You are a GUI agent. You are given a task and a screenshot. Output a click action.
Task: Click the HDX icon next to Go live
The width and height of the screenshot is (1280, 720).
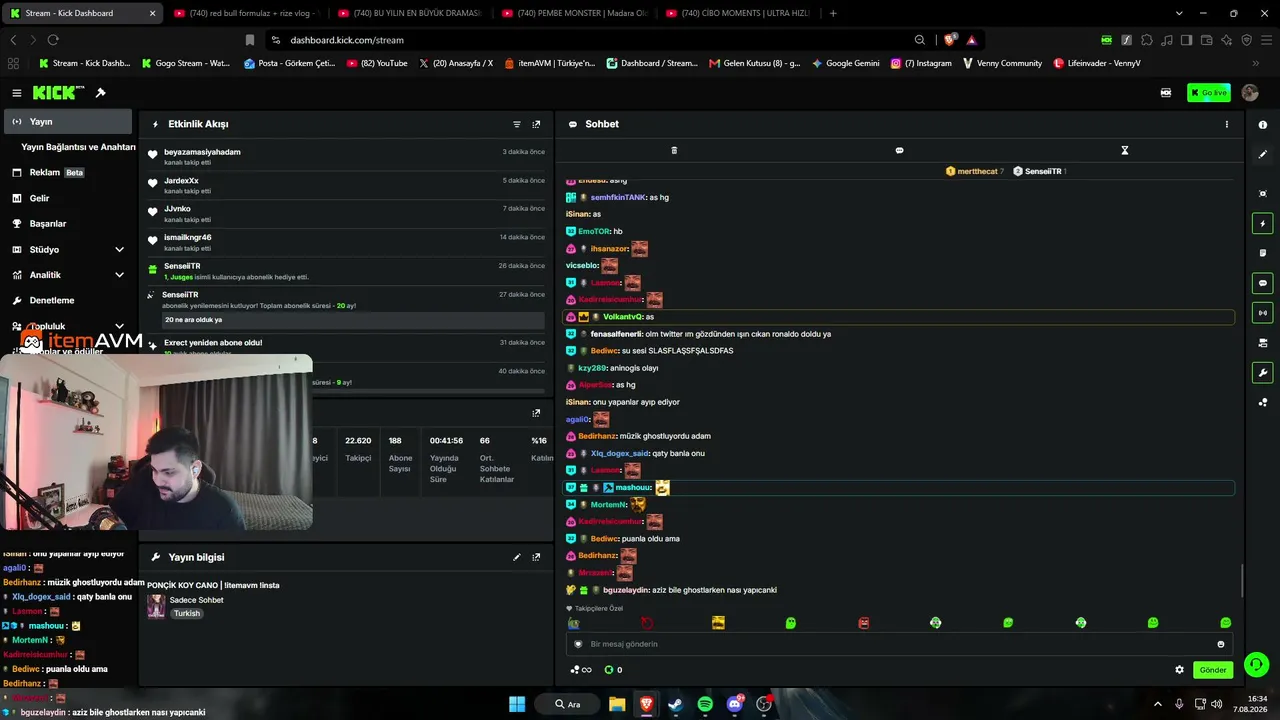[x=1166, y=93]
